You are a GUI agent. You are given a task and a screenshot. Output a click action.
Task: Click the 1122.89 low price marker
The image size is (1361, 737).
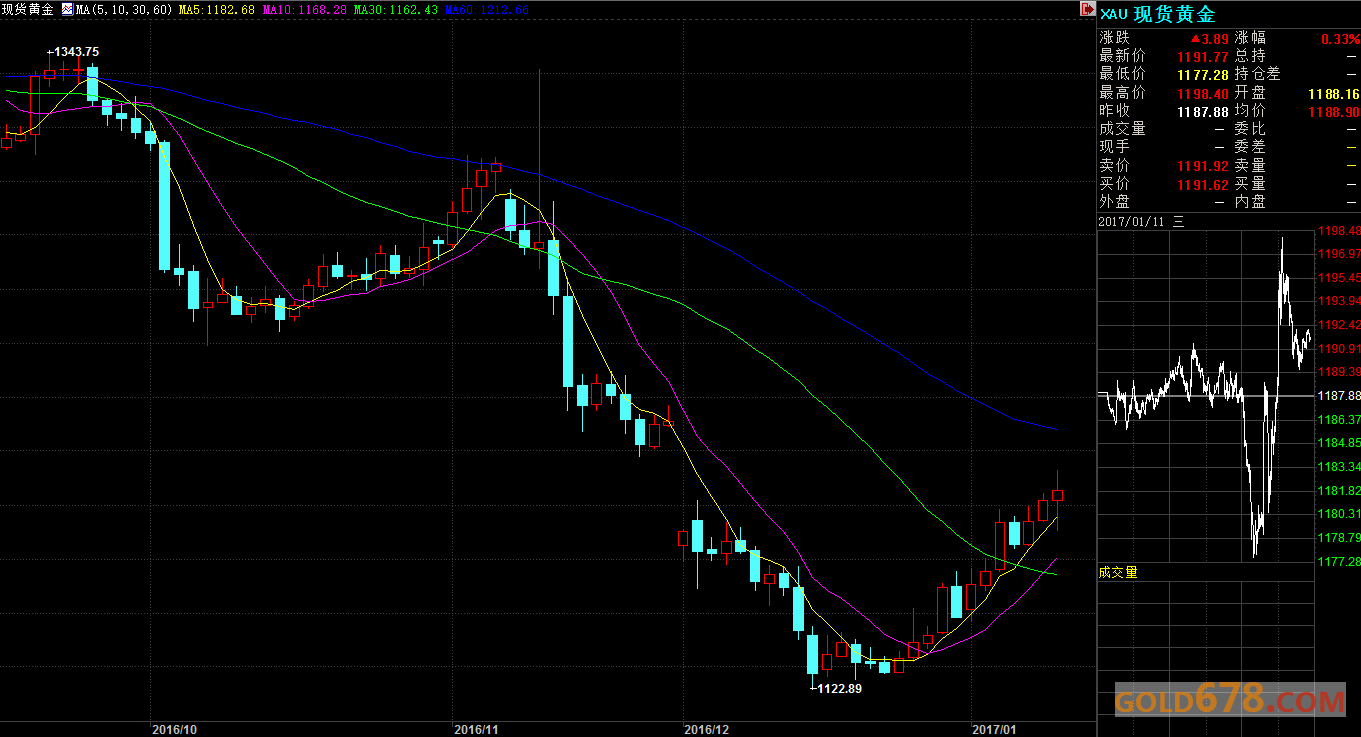[x=838, y=688]
